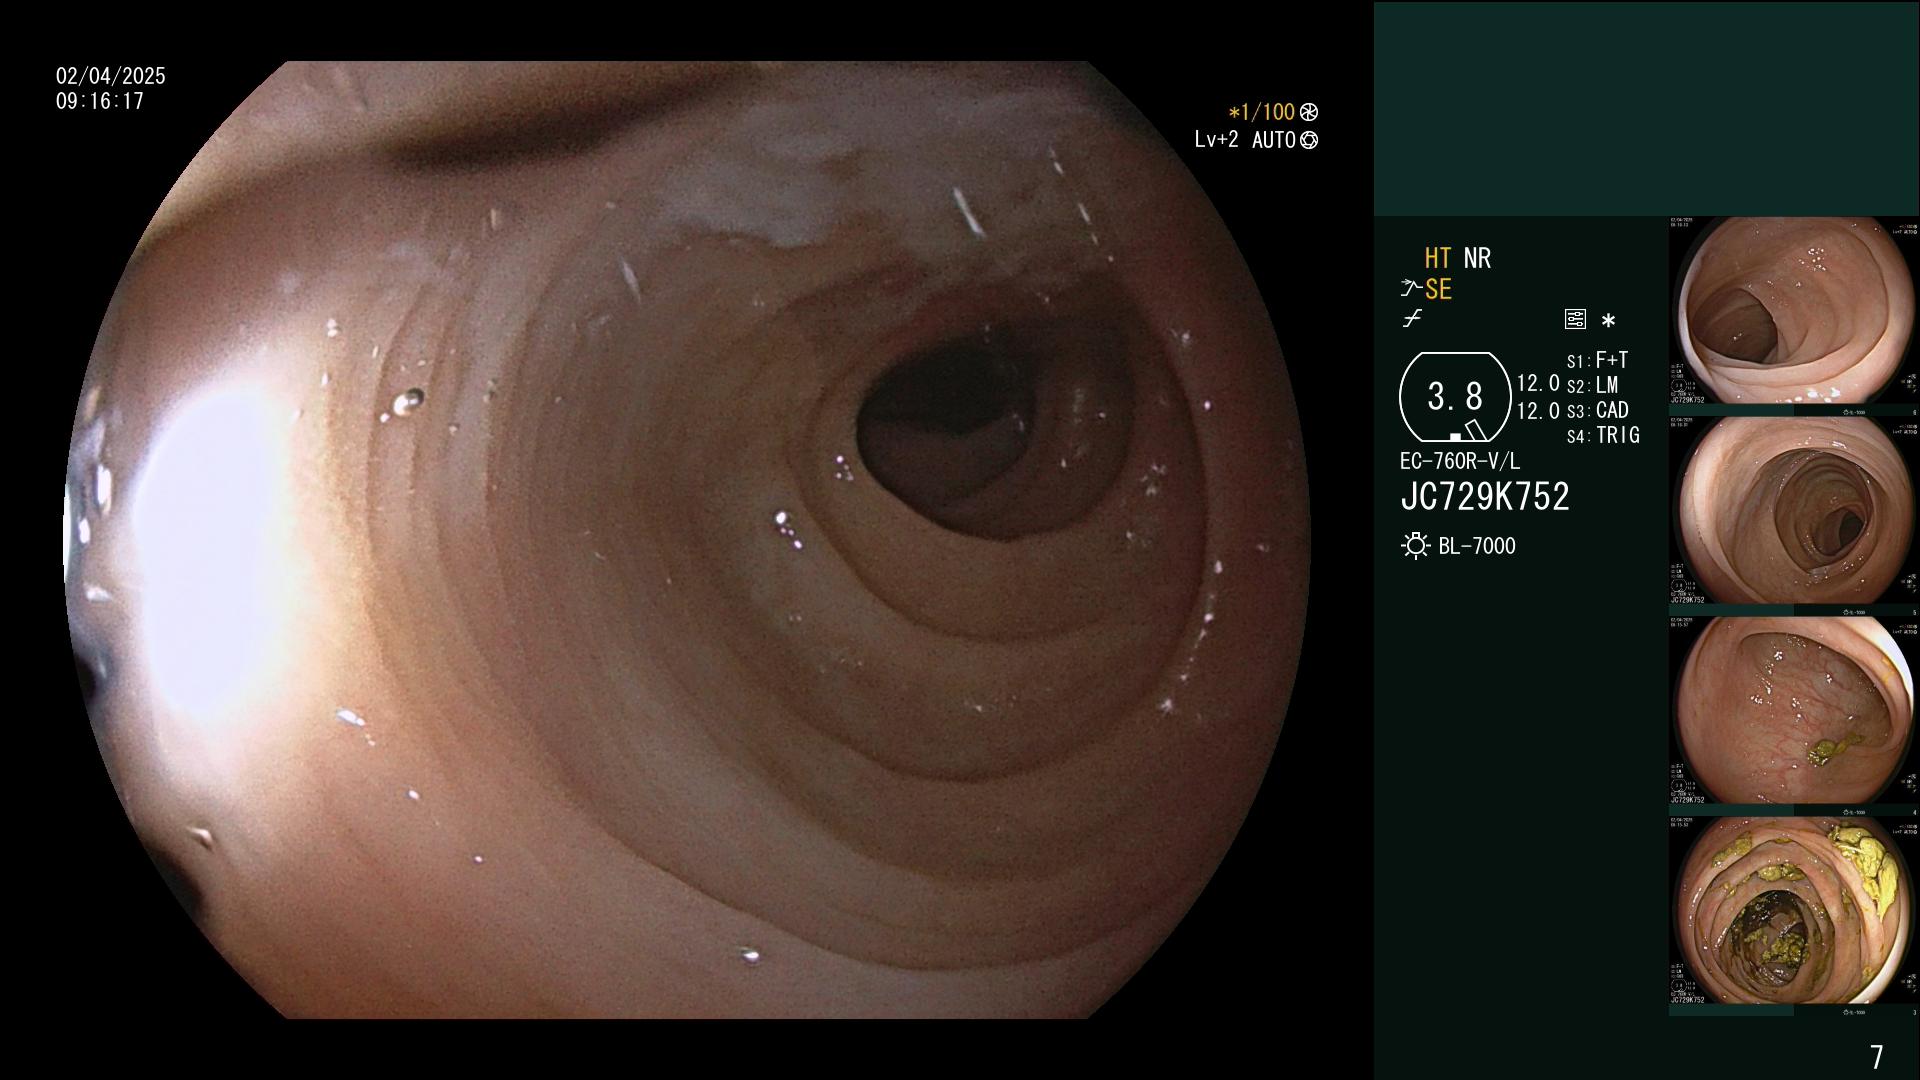Click the scope model EC-760R-V/L text
This screenshot has height=1080, width=1920.
(1460, 461)
